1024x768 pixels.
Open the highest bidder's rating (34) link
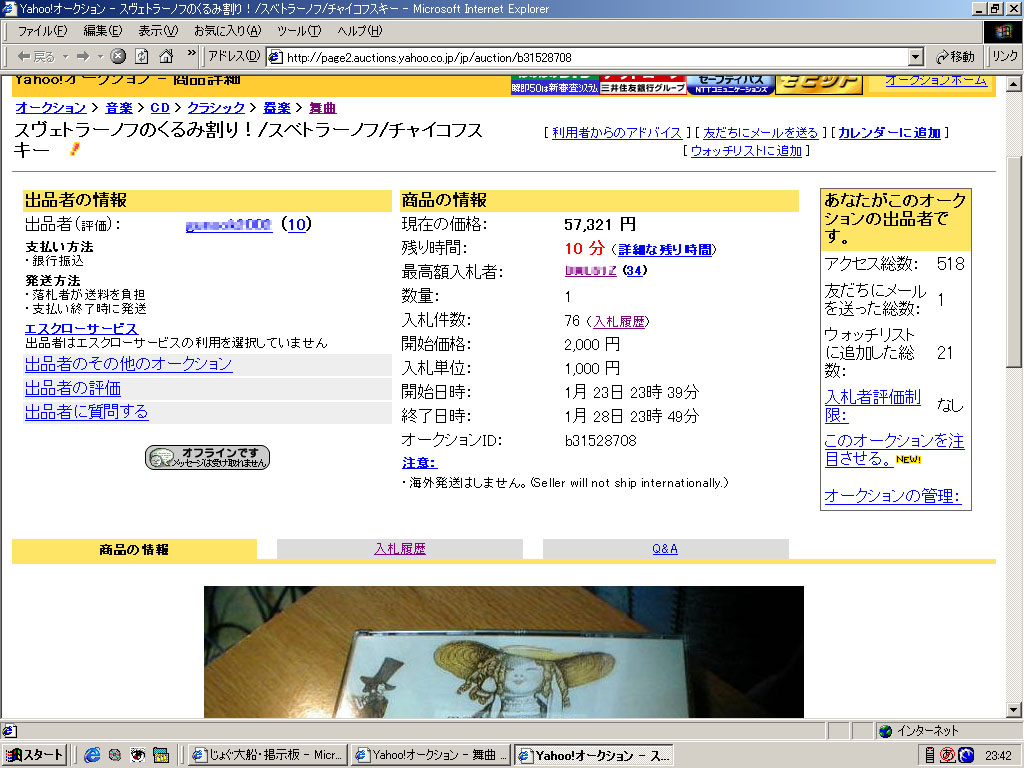click(633, 270)
